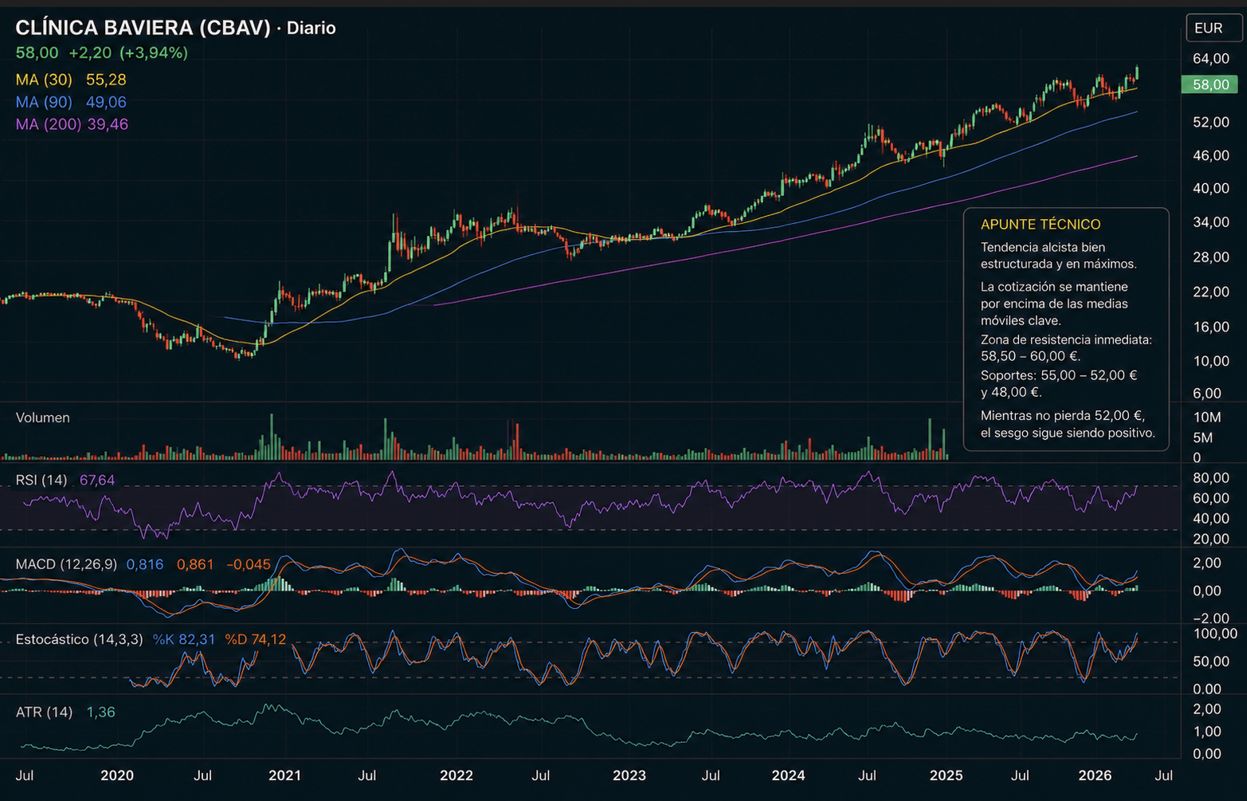
Task: Select the price change +2,20 value
Action: [90, 53]
